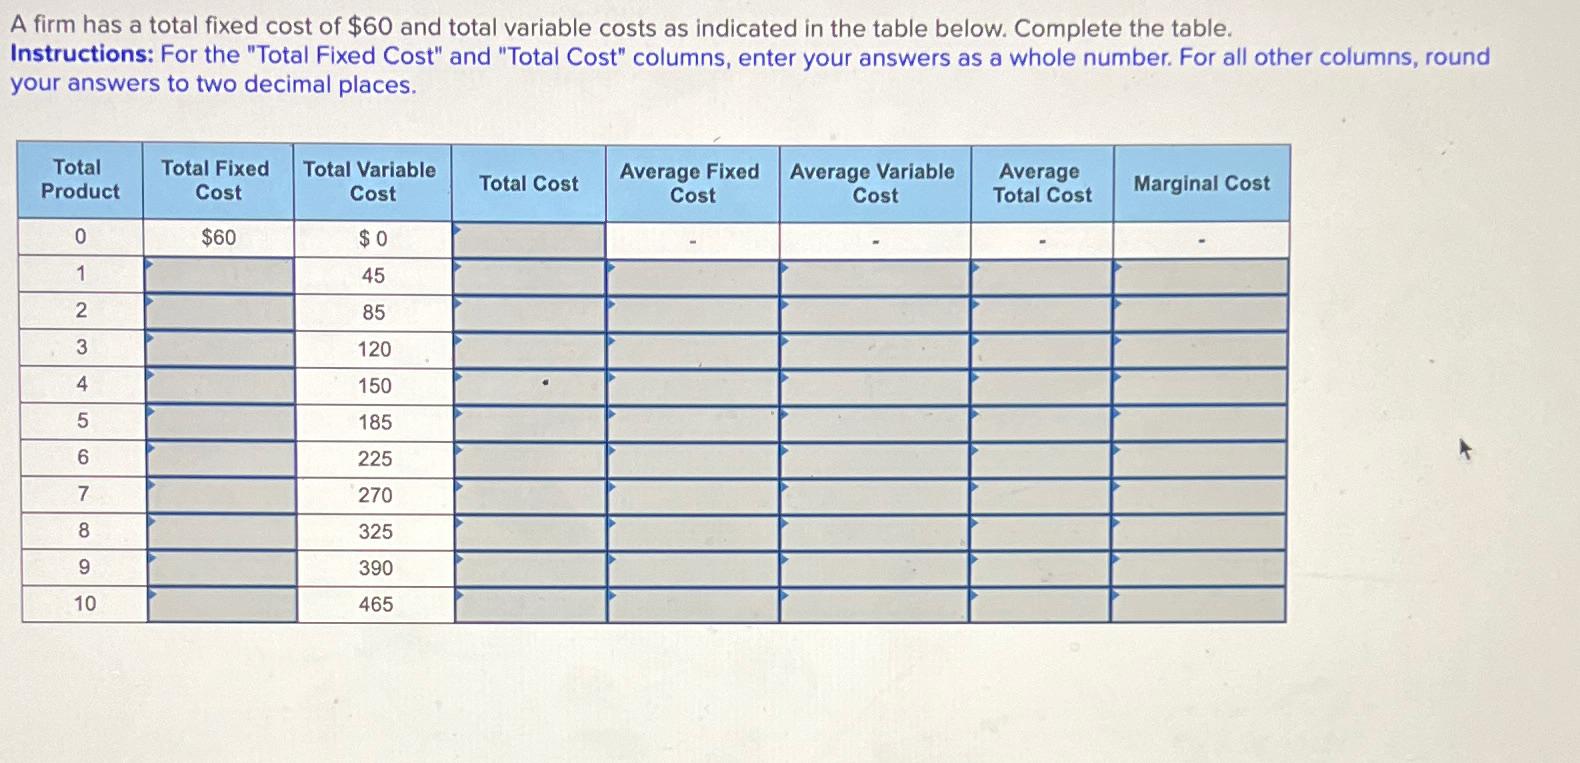The height and width of the screenshot is (763, 1580).
Task: Click the Marginal Cost column header
Action: click(1200, 183)
